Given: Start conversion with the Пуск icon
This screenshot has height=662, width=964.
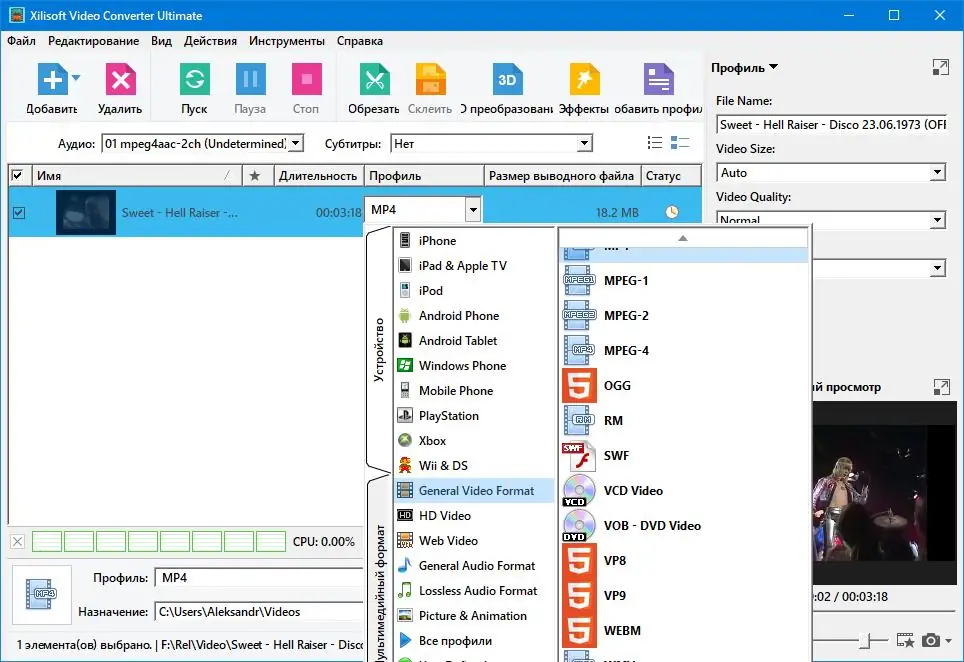Looking at the screenshot, I should (x=194, y=79).
